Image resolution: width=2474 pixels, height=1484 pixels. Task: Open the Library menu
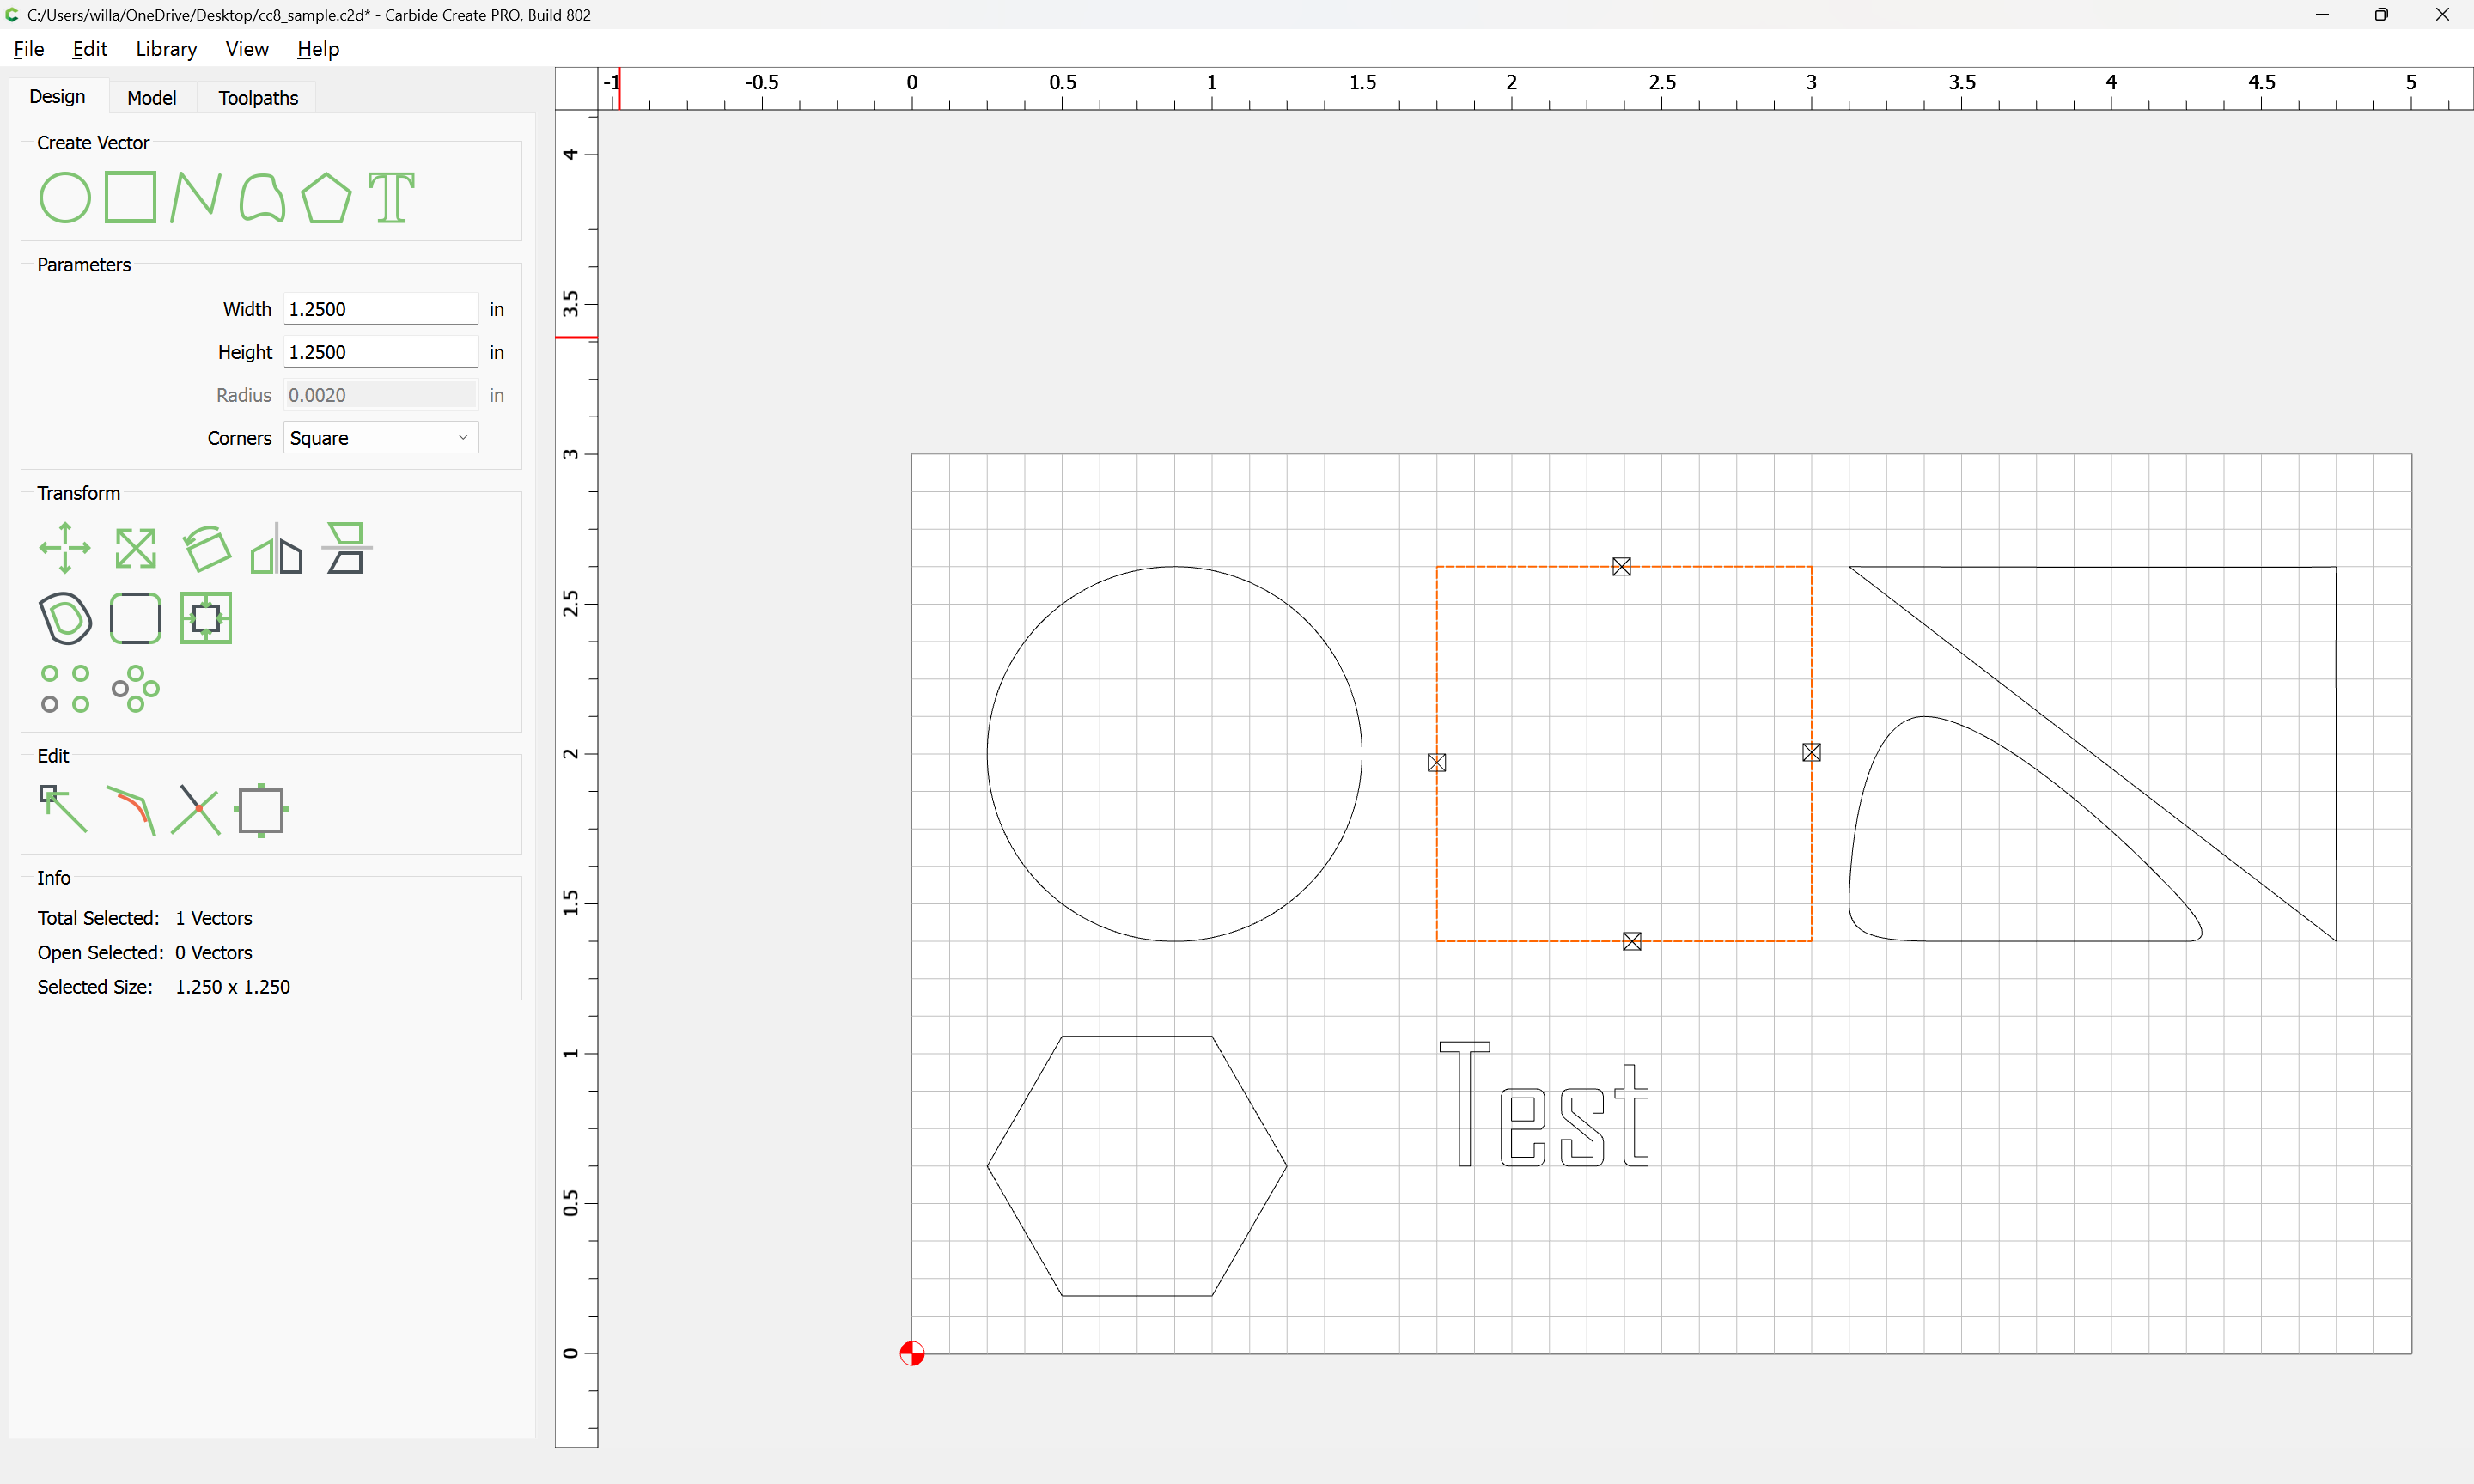[166, 49]
